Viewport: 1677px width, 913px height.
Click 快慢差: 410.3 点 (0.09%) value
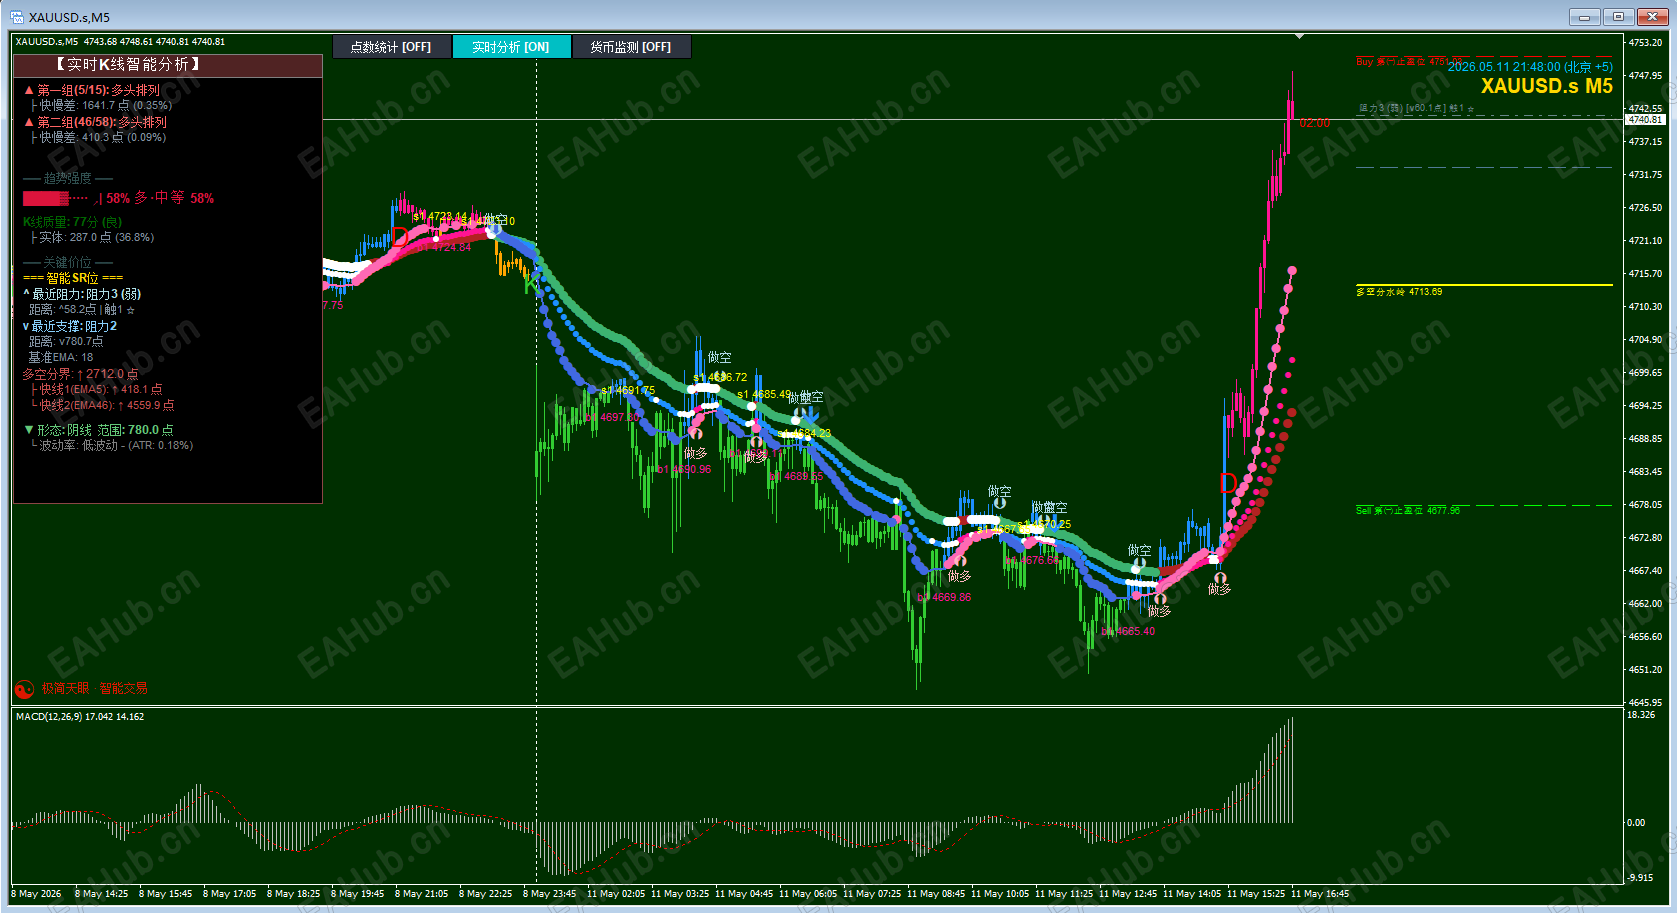[98, 137]
